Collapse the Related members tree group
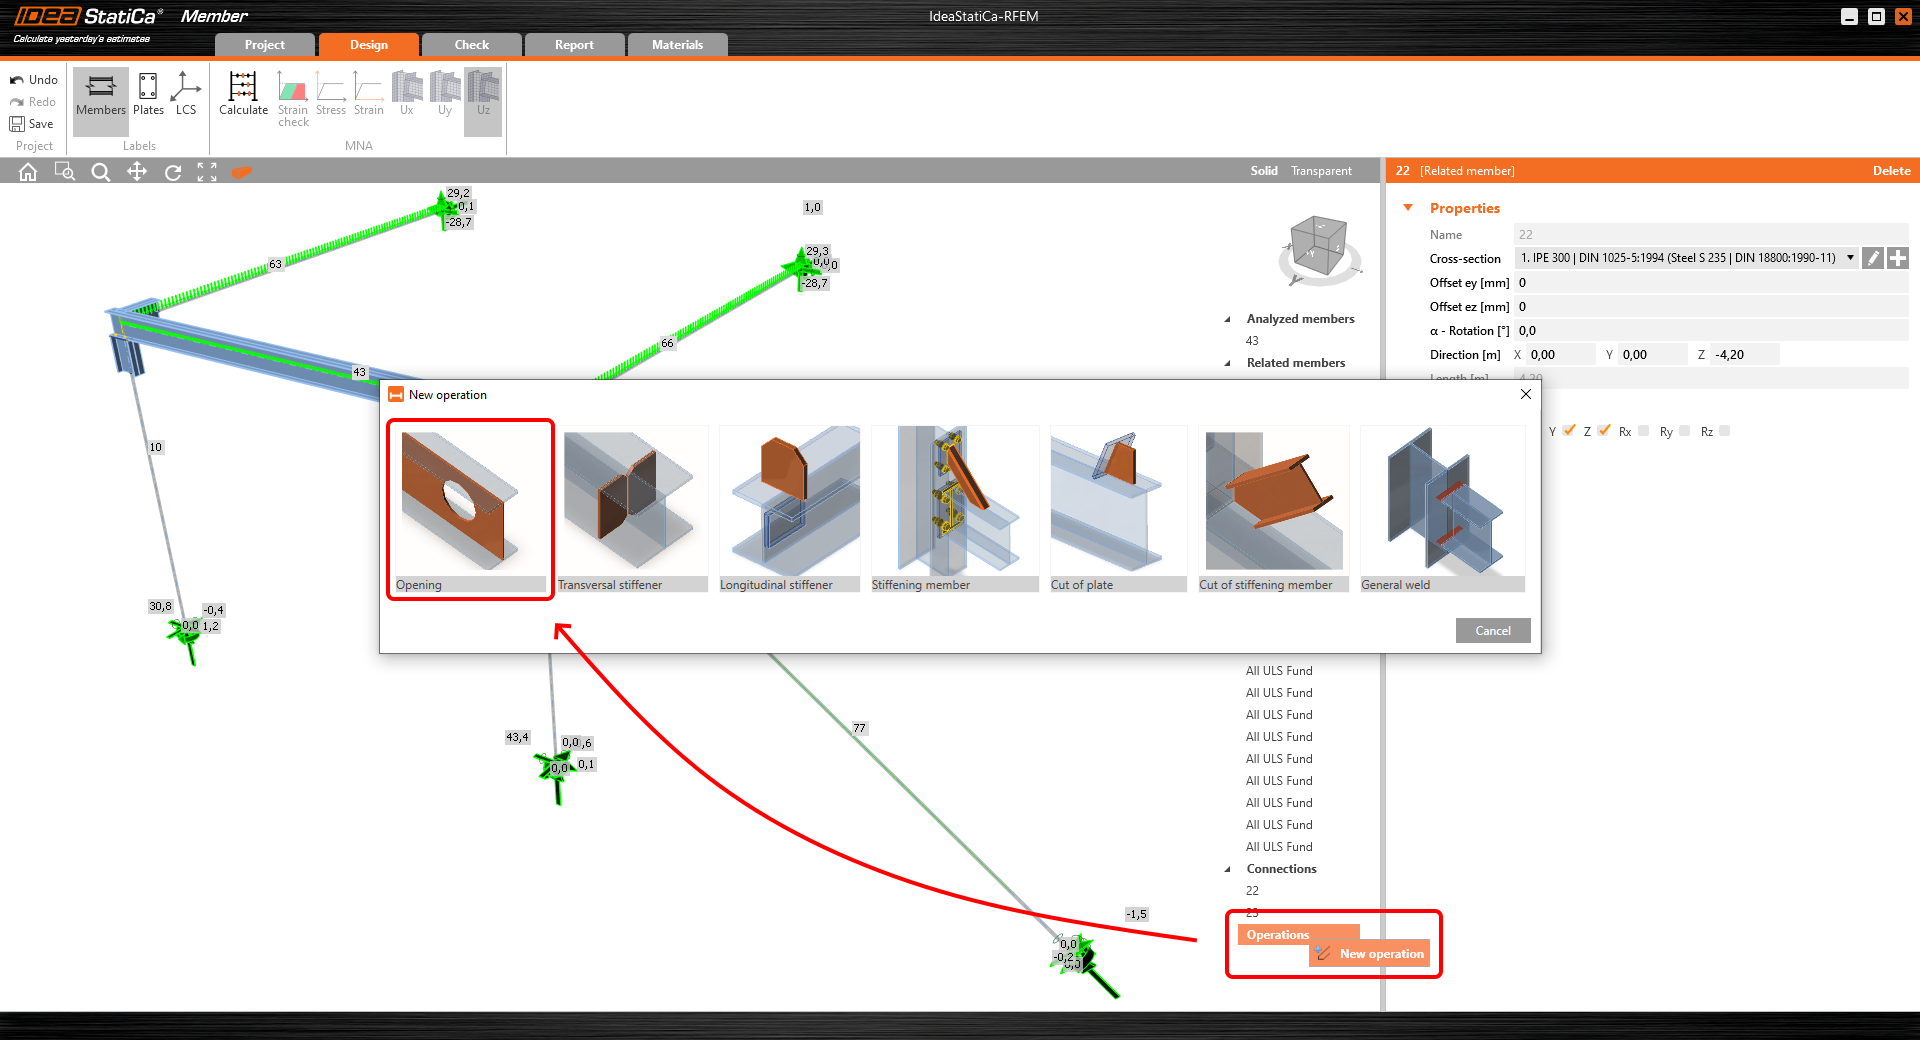 coord(1228,363)
